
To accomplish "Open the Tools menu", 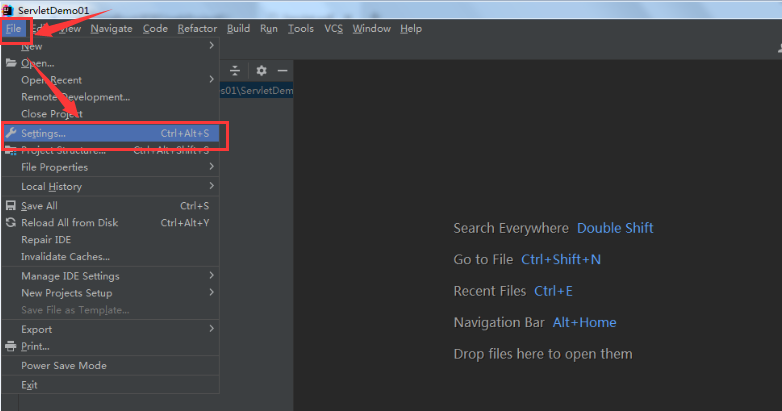I will (301, 29).
